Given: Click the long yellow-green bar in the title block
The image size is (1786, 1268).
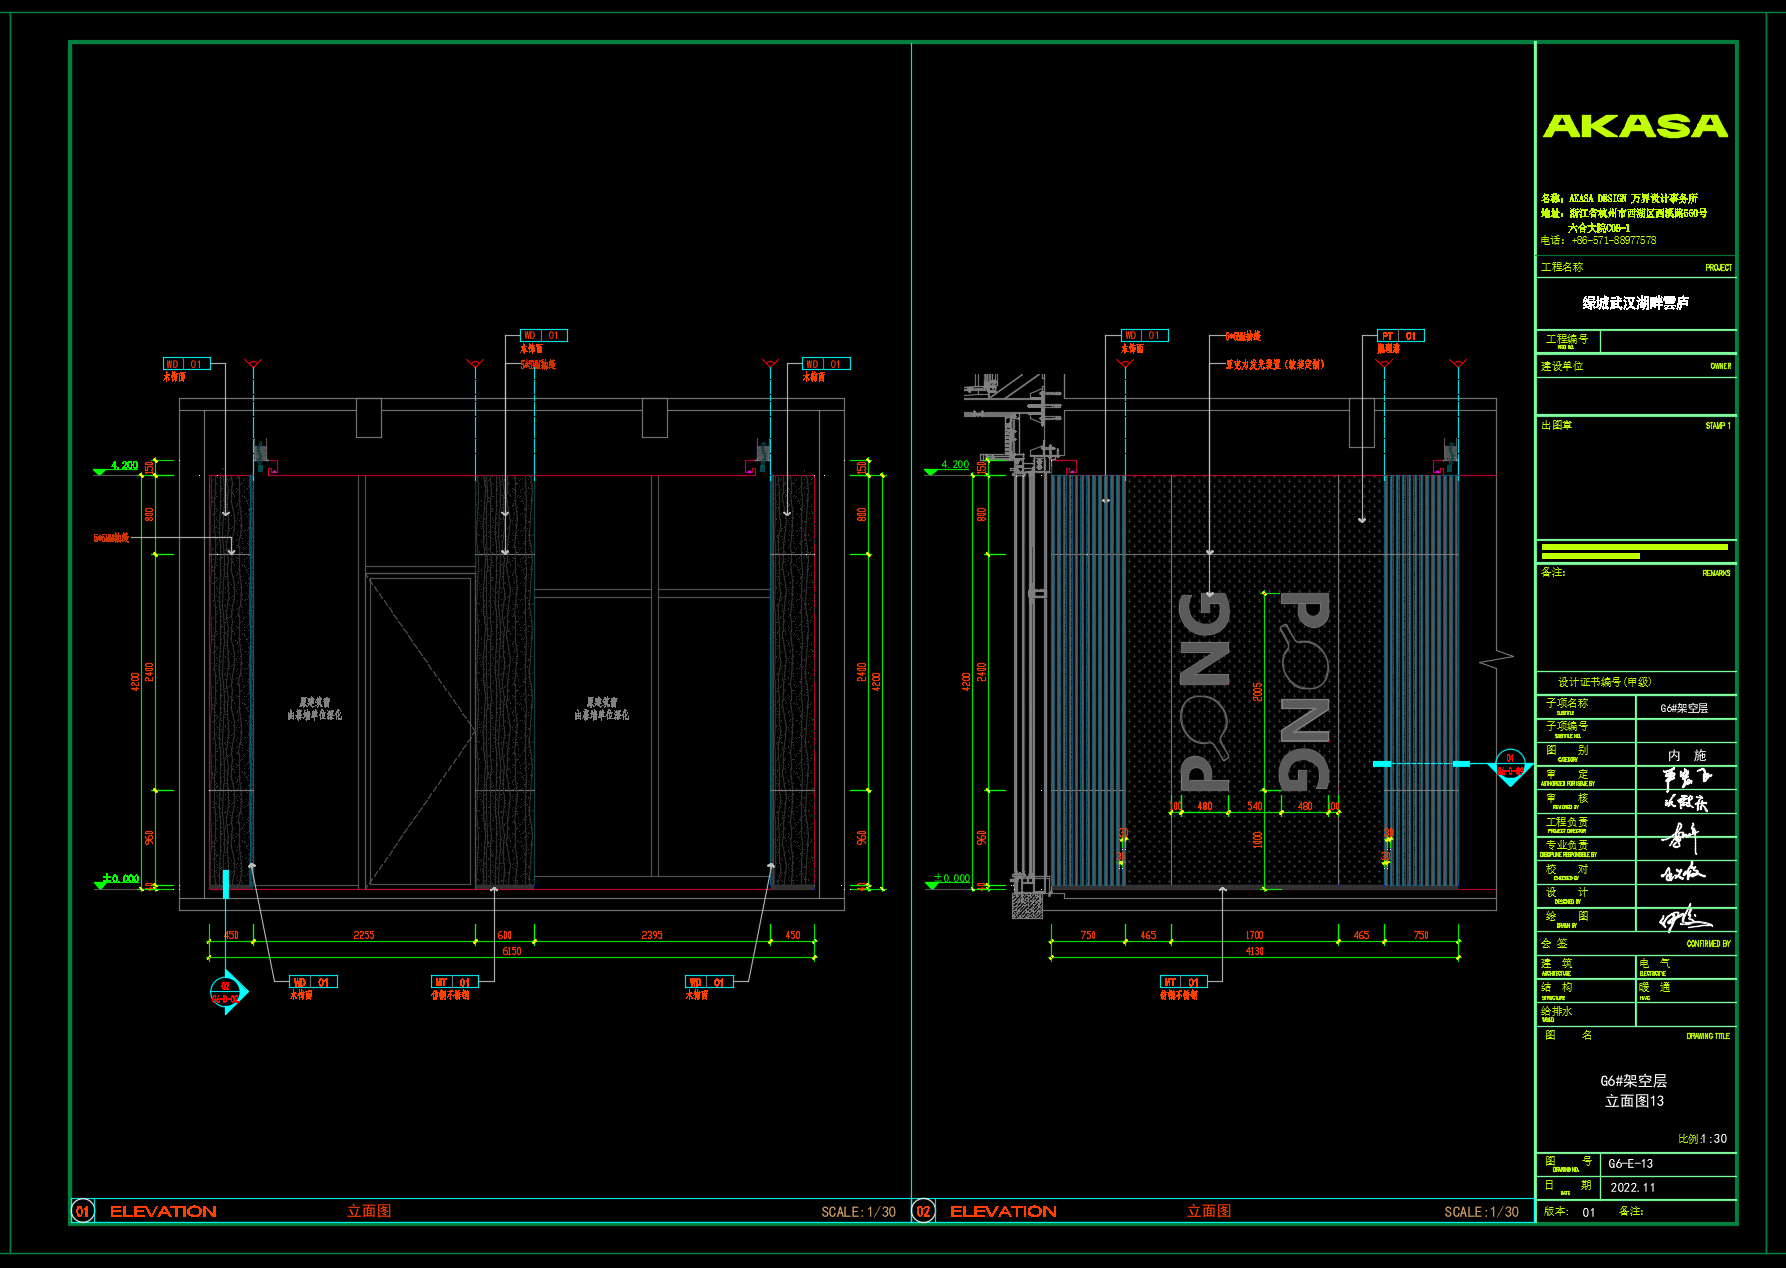Looking at the screenshot, I should click(x=1635, y=547).
